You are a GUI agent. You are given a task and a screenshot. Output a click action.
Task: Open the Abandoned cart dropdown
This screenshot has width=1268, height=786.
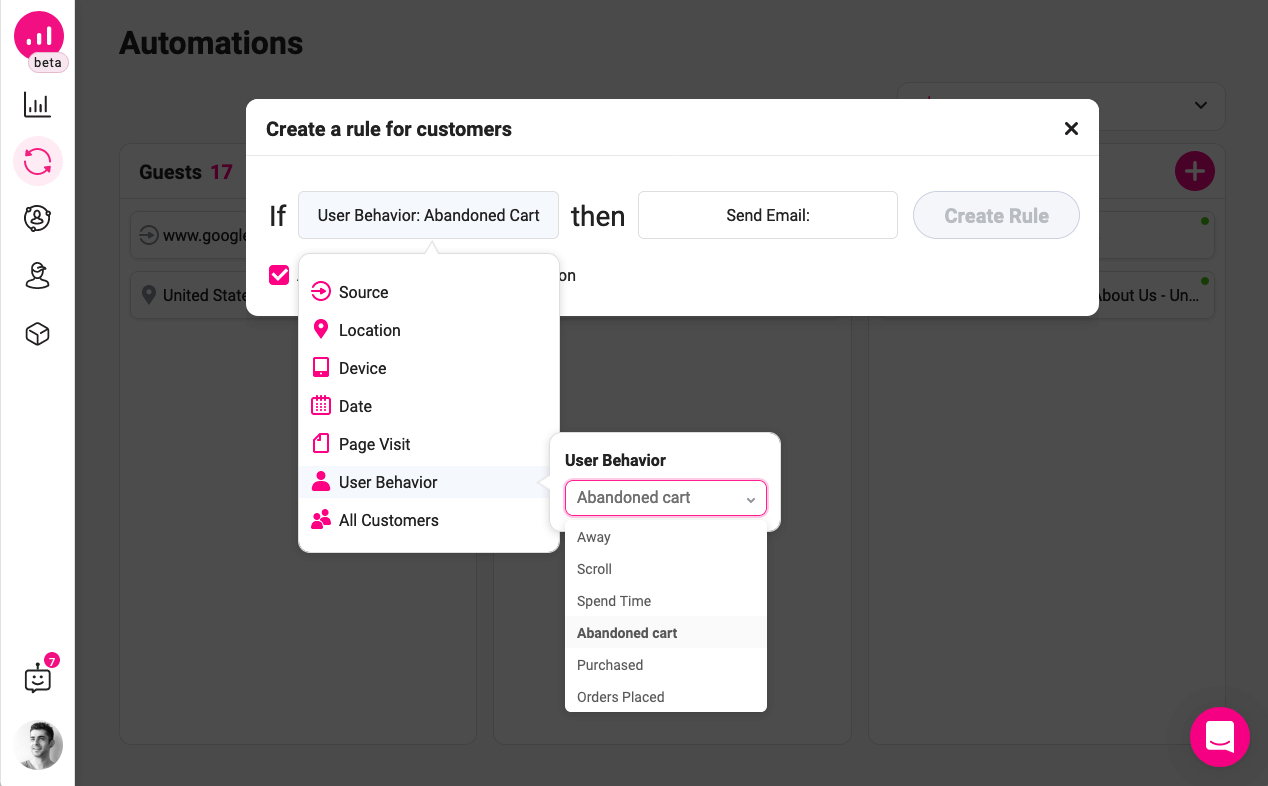pos(666,498)
